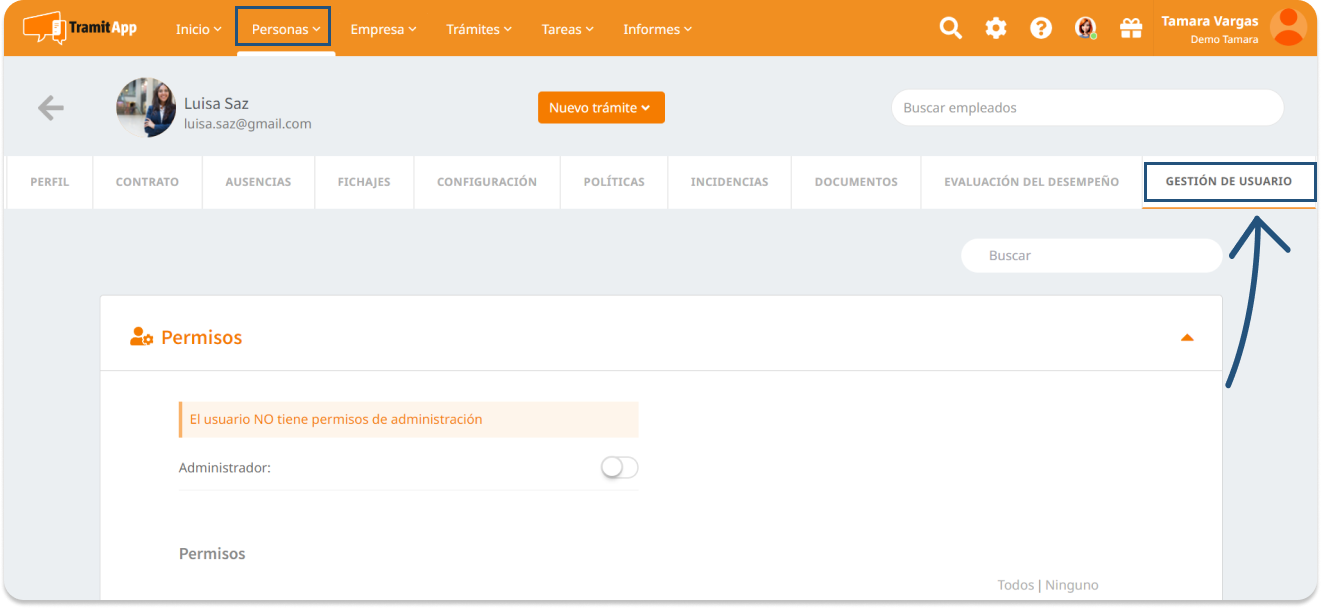The image size is (1322, 608).
Task: Enable the Administrador toggle switch
Action: 619,467
